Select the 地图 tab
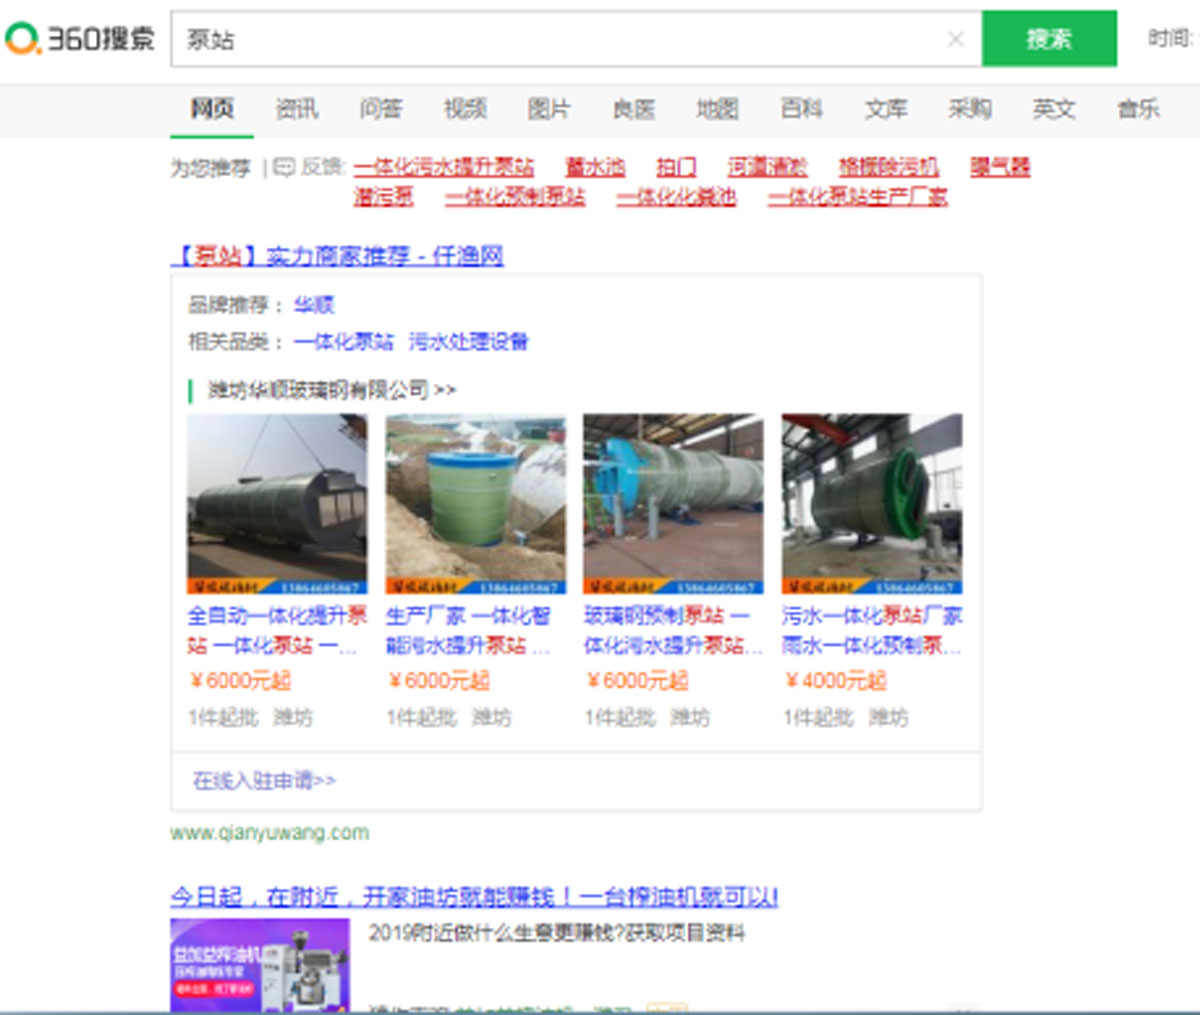 pyautogui.click(x=717, y=109)
